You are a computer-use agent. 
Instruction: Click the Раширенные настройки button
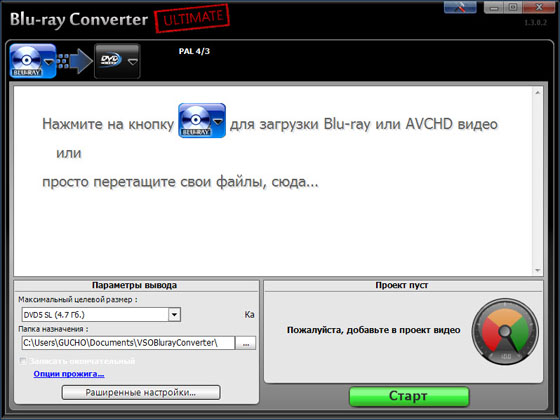tap(141, 392)
